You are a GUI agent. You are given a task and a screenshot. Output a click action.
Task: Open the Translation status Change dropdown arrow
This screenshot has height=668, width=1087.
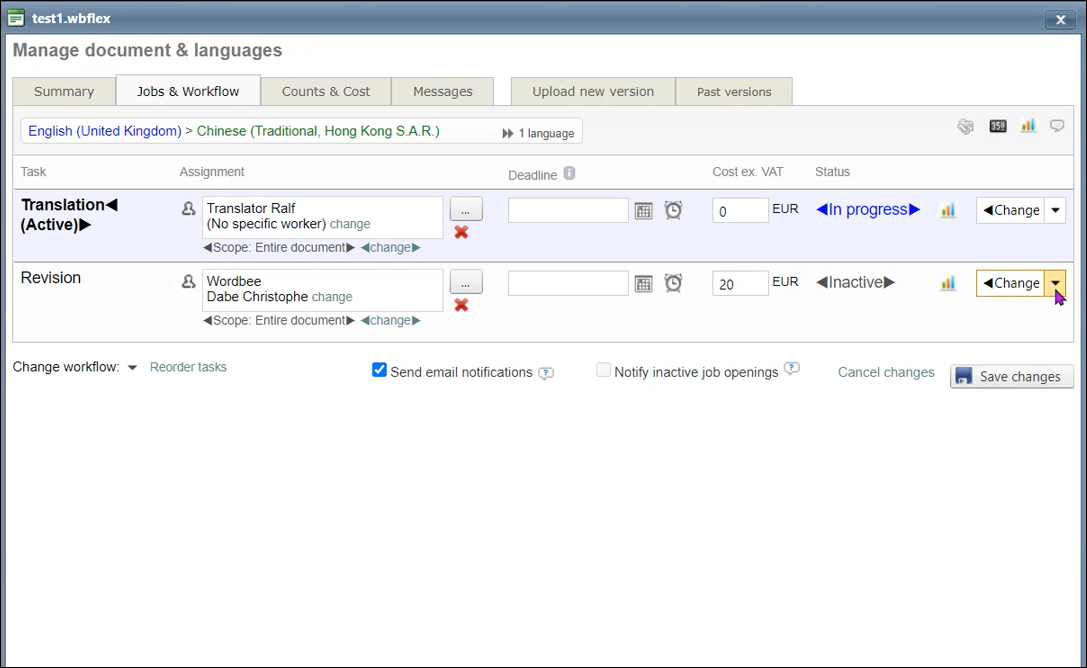[1055, 211]
